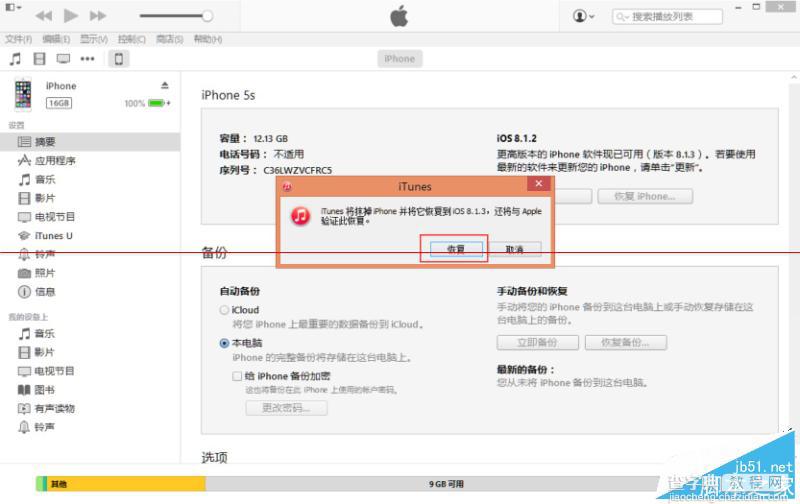Switch to the TV shows library icon
800x504 pixels.
63,59
